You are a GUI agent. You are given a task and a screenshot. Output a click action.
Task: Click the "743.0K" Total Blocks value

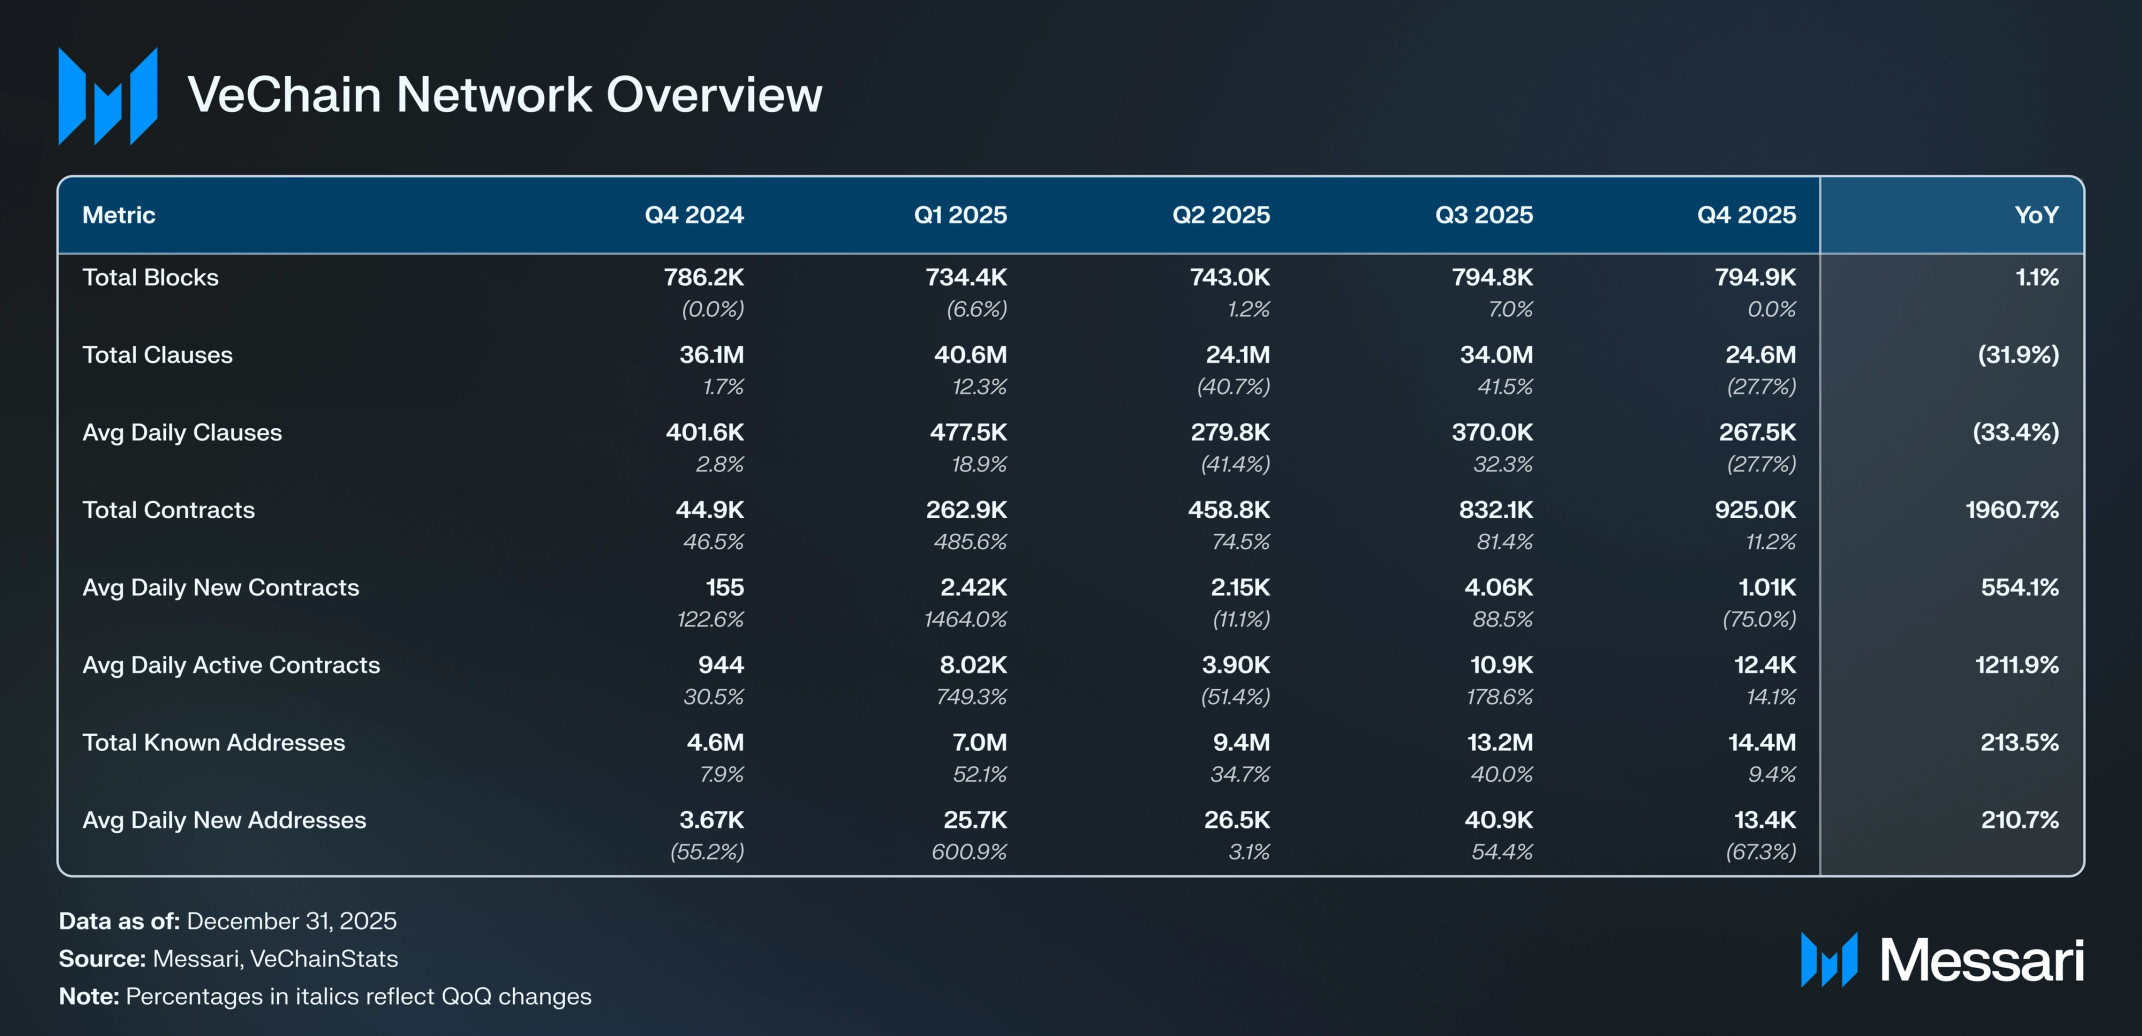pyautogui.click(x=1230, y=277)
